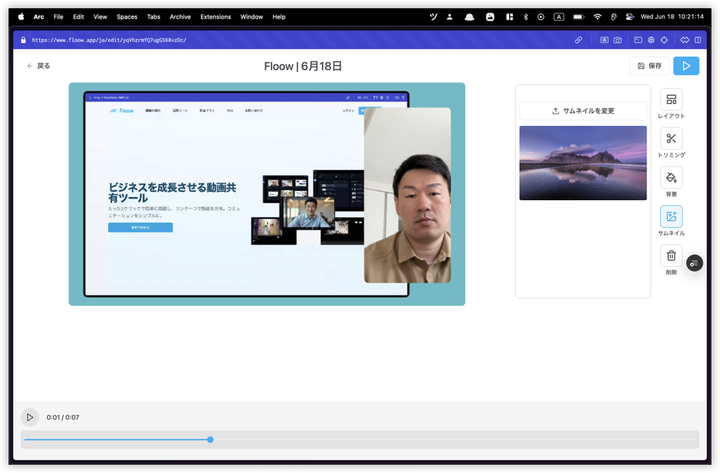Open the input source menu in menu bar
Screen dimensions: 720x473
559,17
